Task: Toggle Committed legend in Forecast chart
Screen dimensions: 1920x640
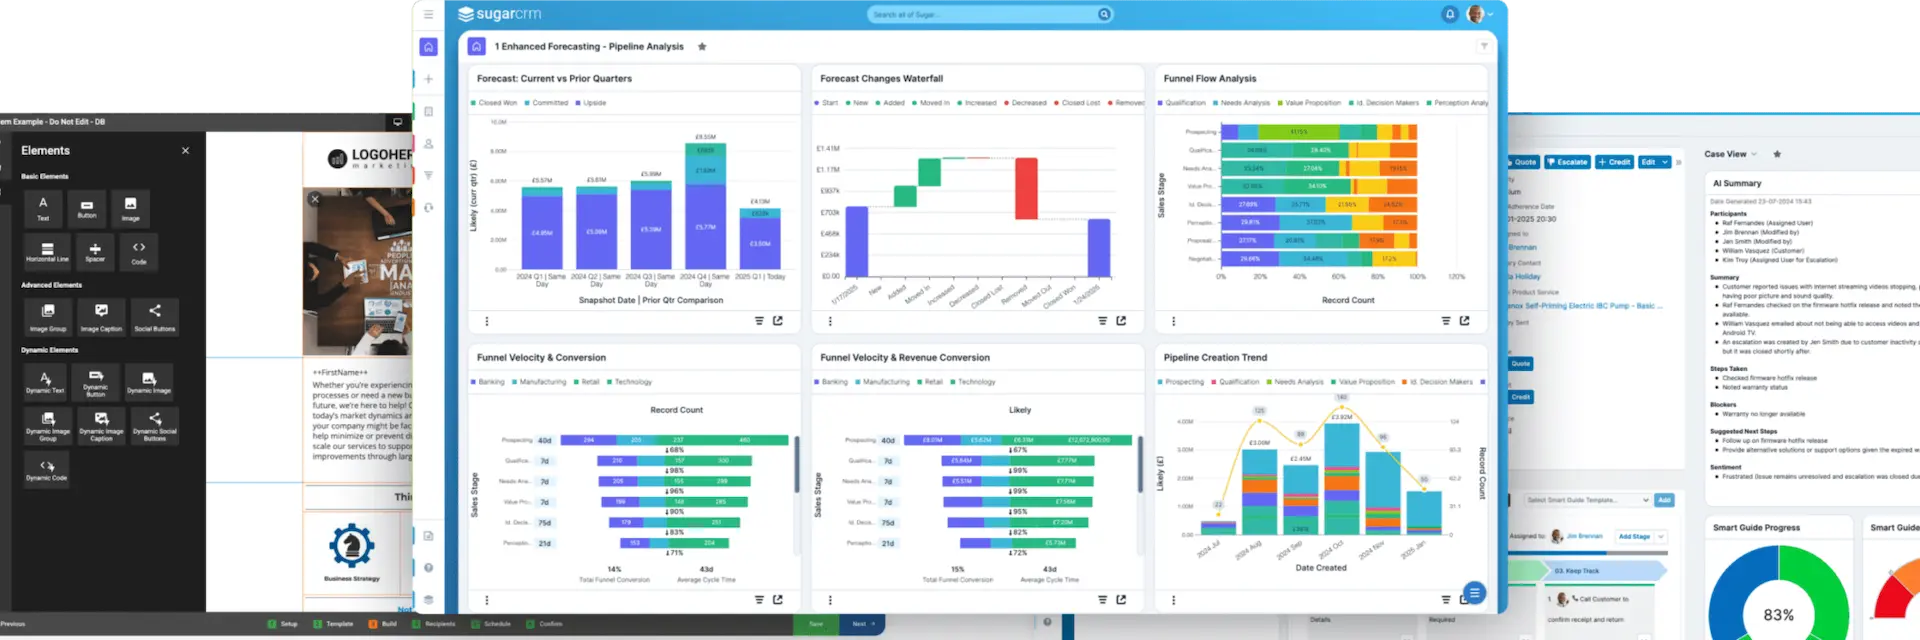Action: [x=546, y=103]
